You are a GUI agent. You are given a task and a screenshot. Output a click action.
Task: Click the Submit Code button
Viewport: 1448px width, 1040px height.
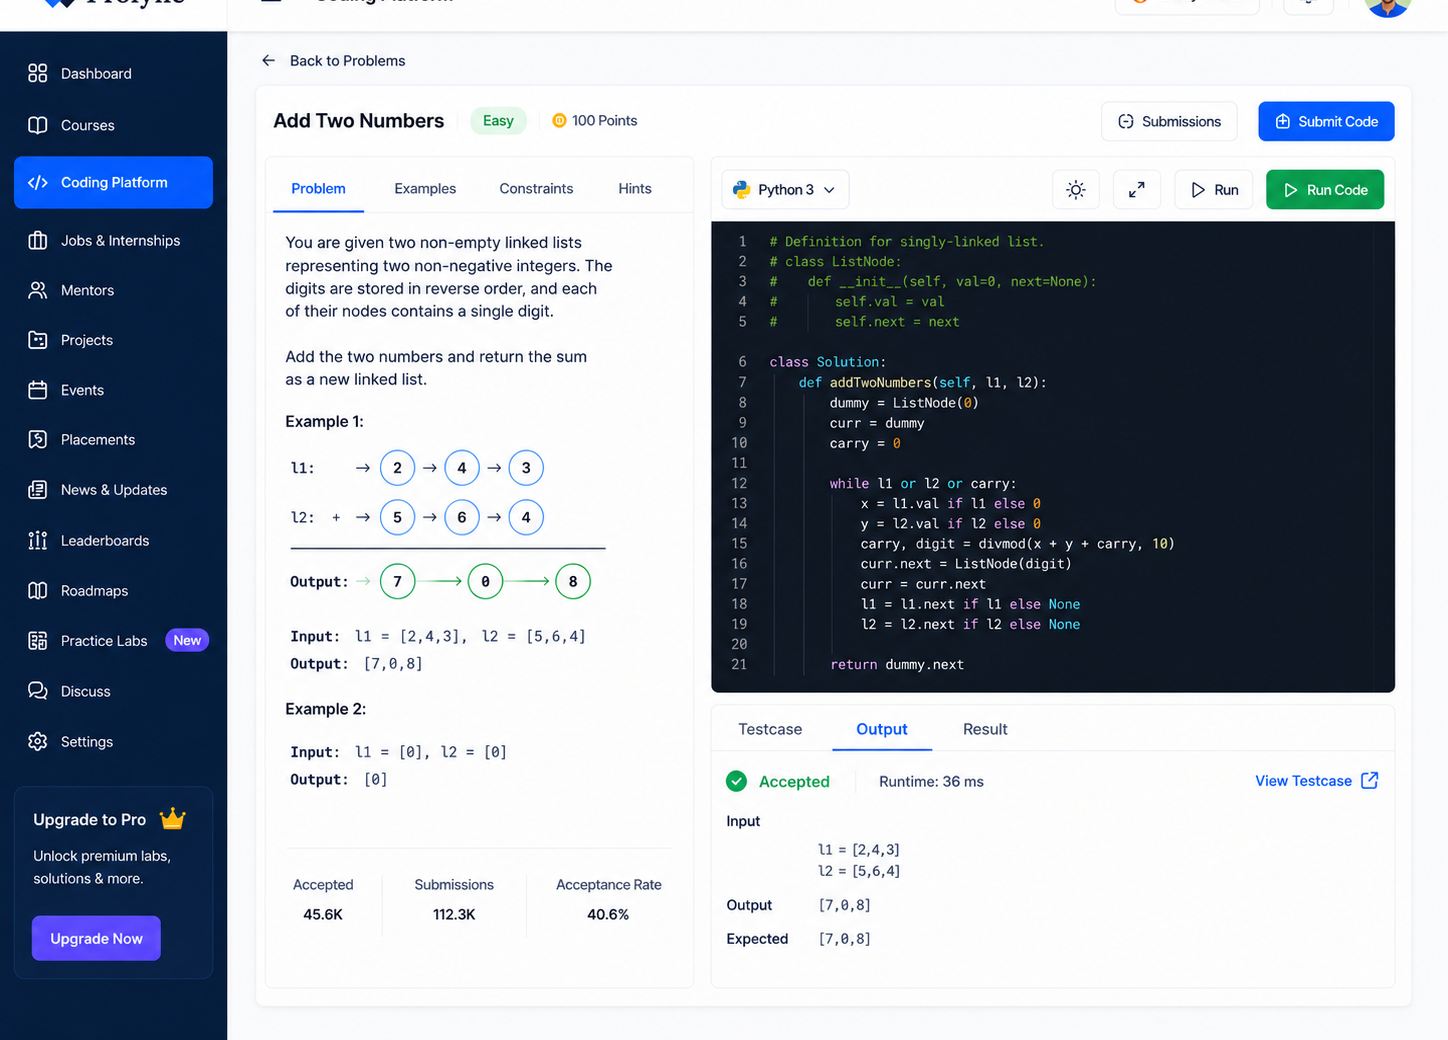pyautogui.click(x=1326, y=121)
